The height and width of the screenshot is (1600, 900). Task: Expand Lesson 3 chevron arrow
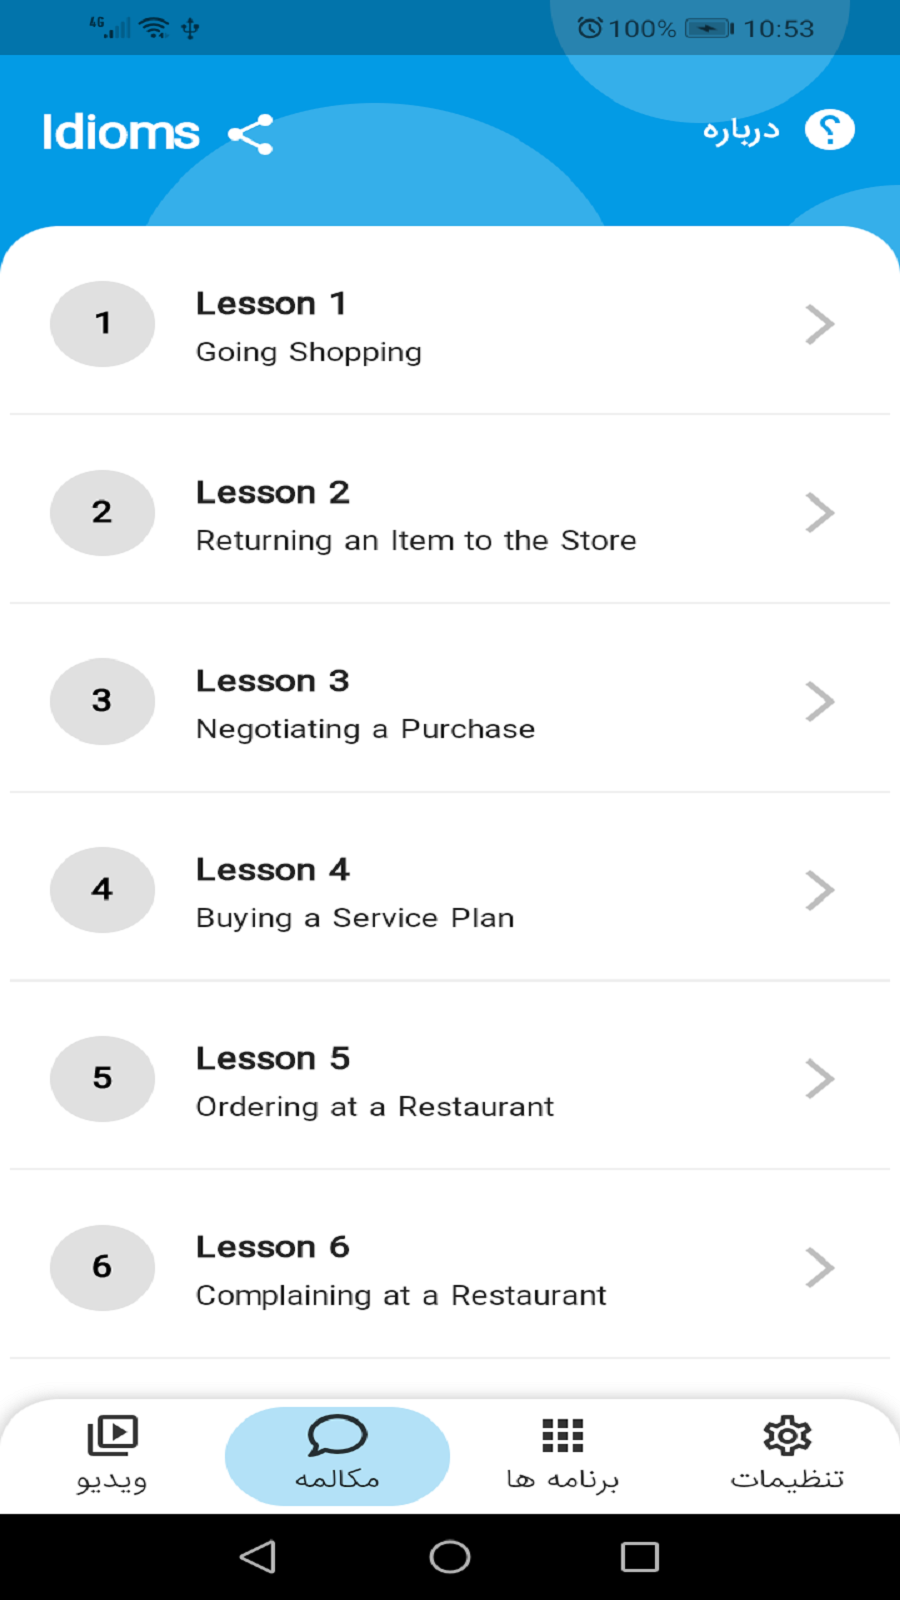click(x=819, y=702)
